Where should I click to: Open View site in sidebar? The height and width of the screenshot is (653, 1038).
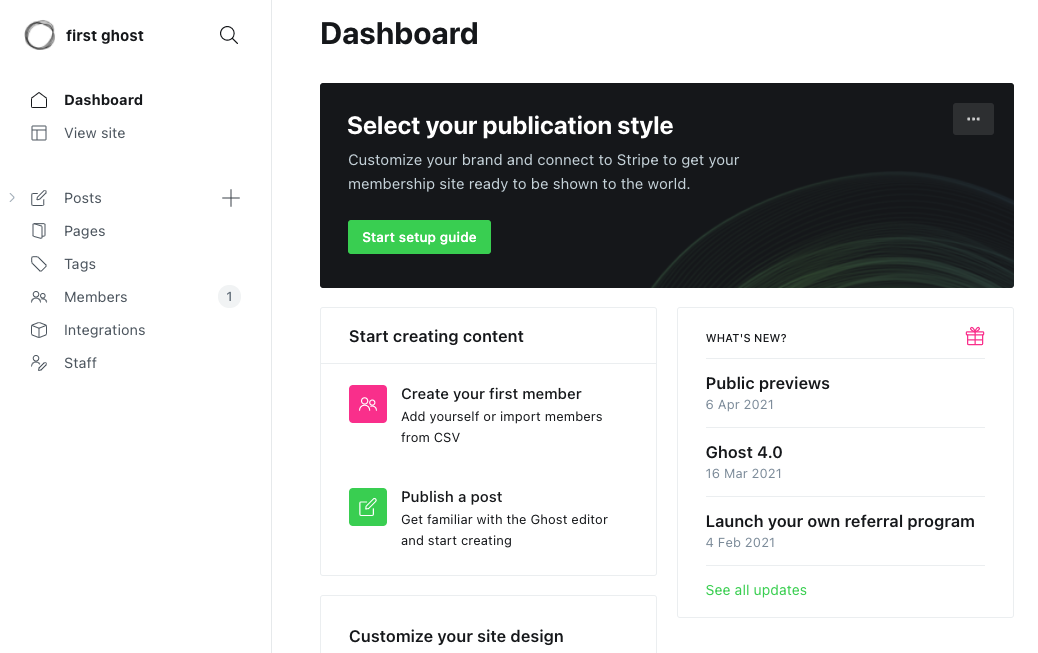coord(94,133)
